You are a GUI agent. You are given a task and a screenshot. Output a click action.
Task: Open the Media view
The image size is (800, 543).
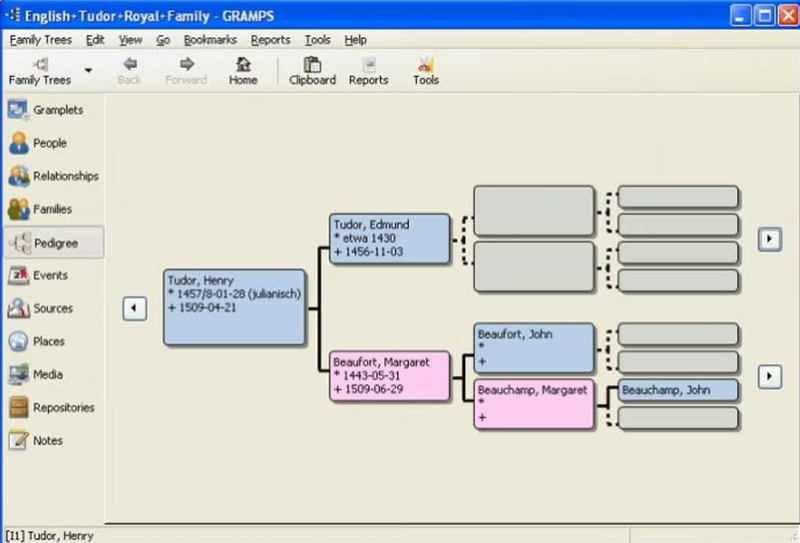coord(53,375)
